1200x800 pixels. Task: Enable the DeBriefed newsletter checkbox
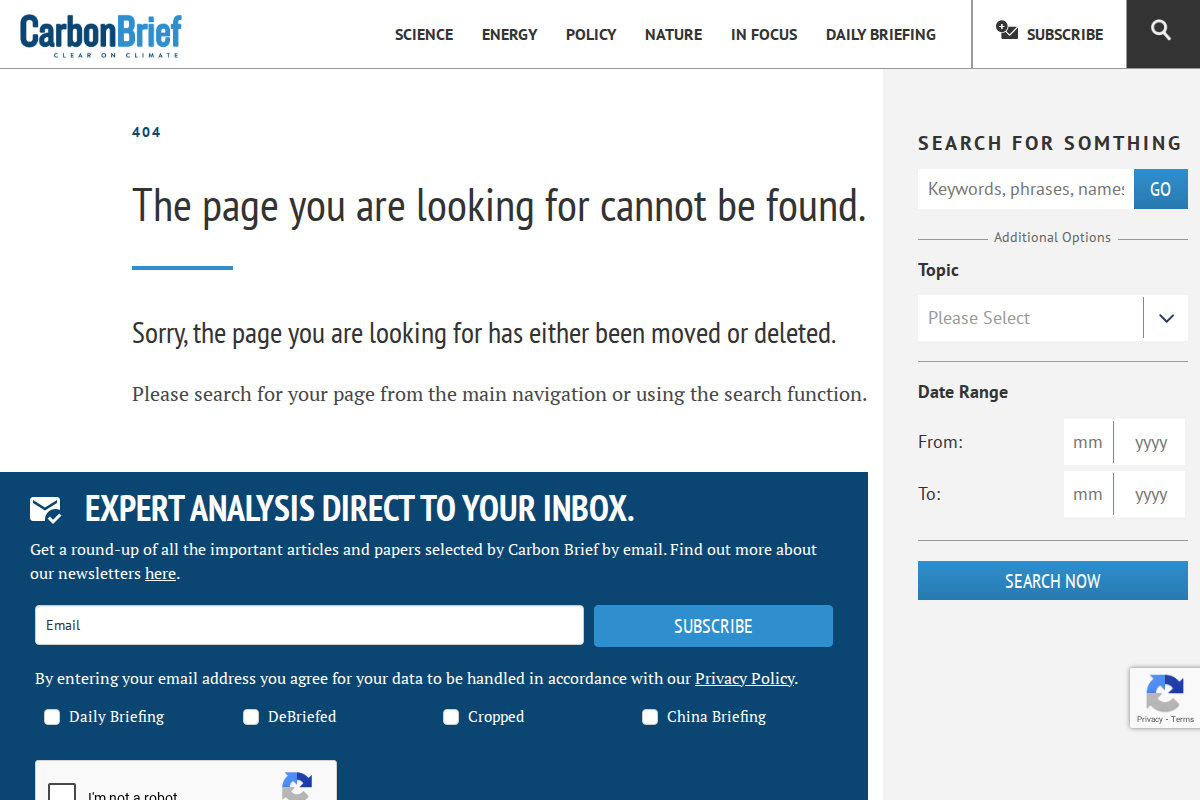click(x=251, y=717)
